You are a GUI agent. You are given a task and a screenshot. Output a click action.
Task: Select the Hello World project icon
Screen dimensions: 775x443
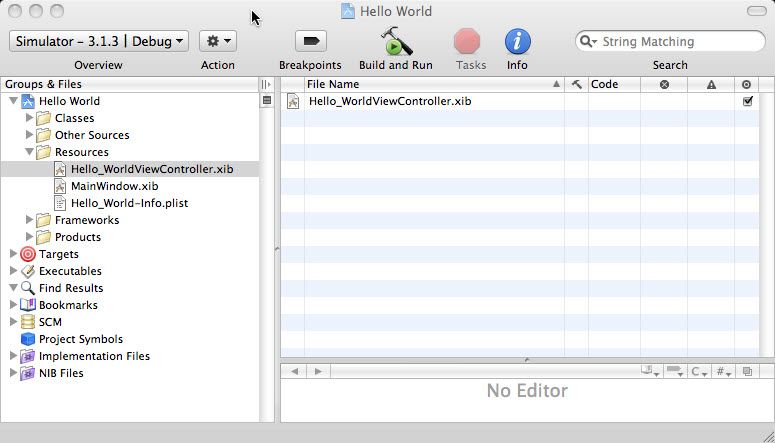point(28,101)
